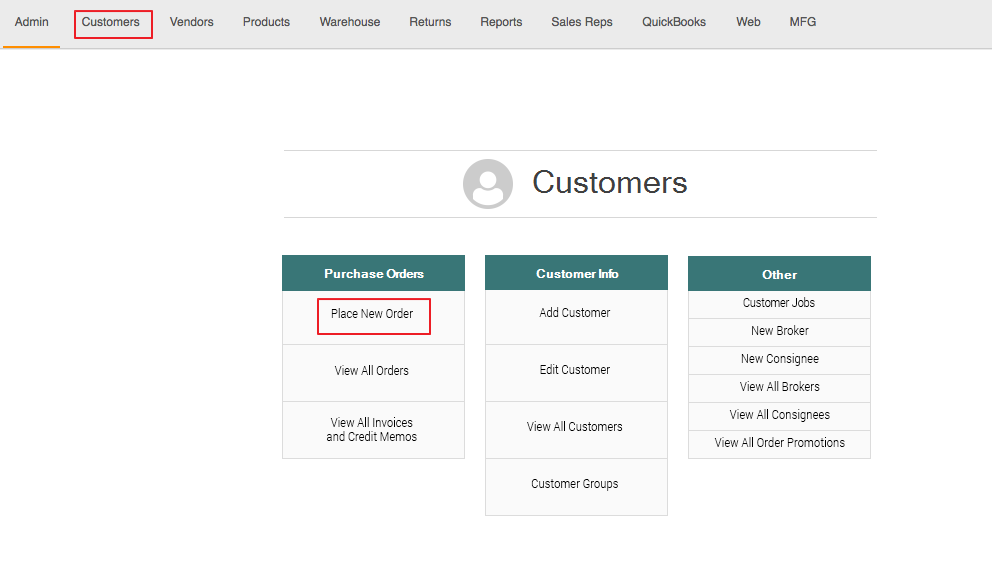Go to the Warehouse menu
992x584 pixels.
(x=350, y=22)
